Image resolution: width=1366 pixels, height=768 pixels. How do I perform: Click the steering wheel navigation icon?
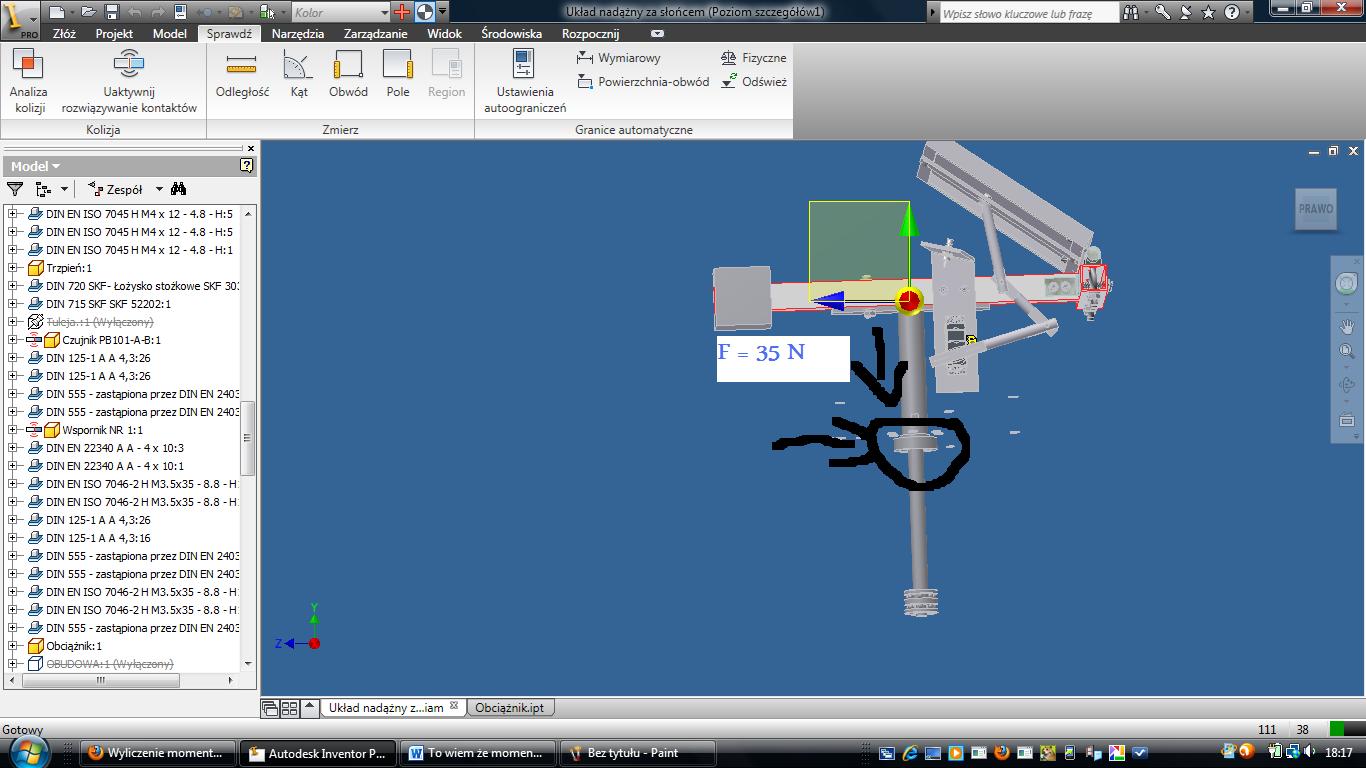1347,284
